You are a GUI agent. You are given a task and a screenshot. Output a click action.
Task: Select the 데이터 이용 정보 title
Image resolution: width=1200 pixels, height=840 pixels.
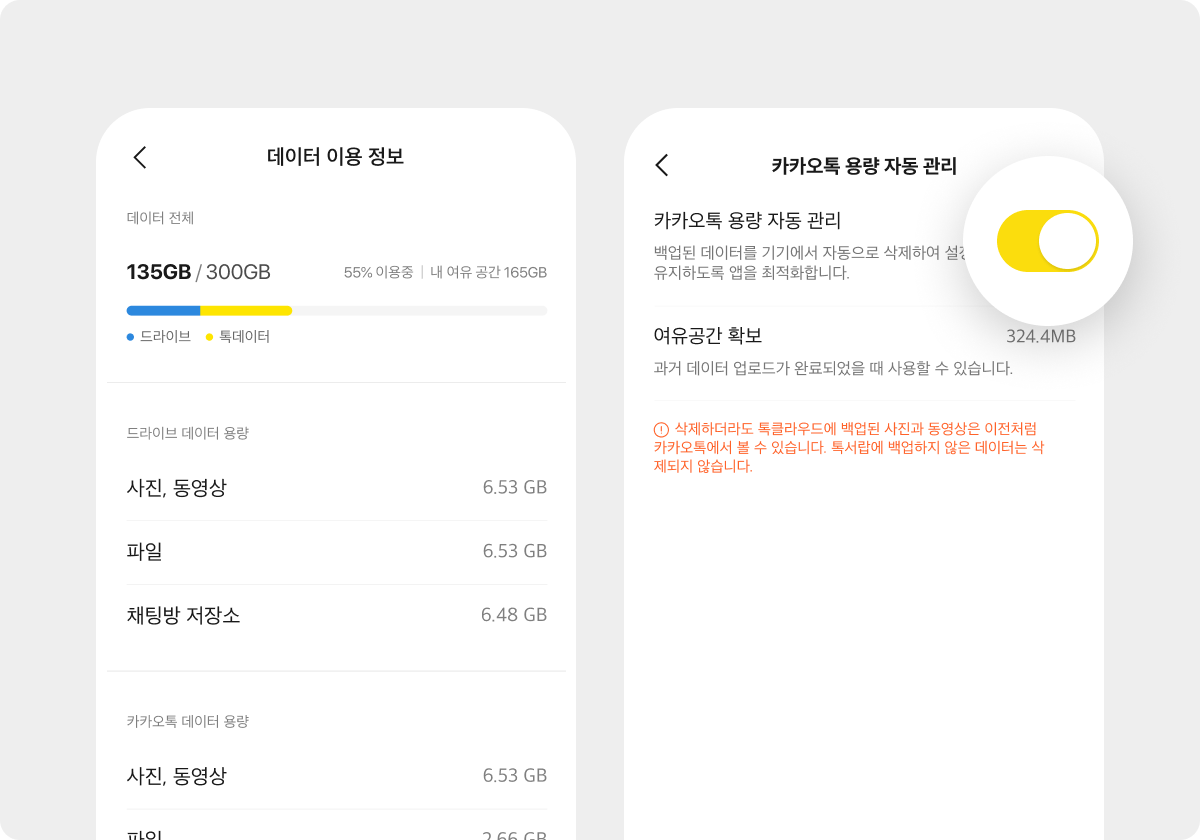tap(337, 156)
